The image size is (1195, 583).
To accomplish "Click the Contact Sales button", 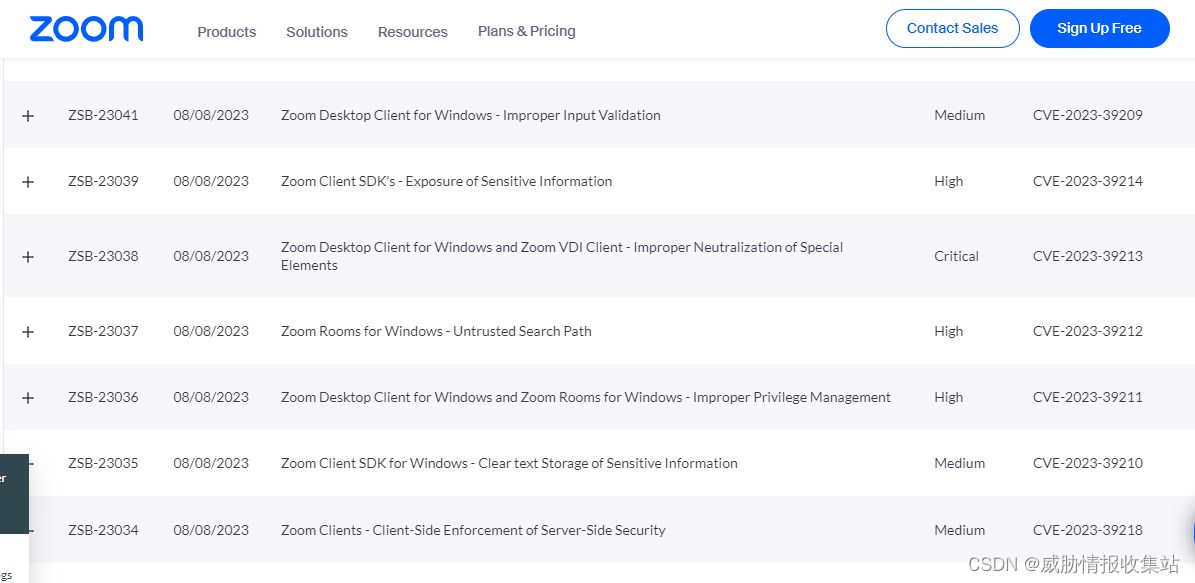I will pyautogui.click(x=952, y=29).
